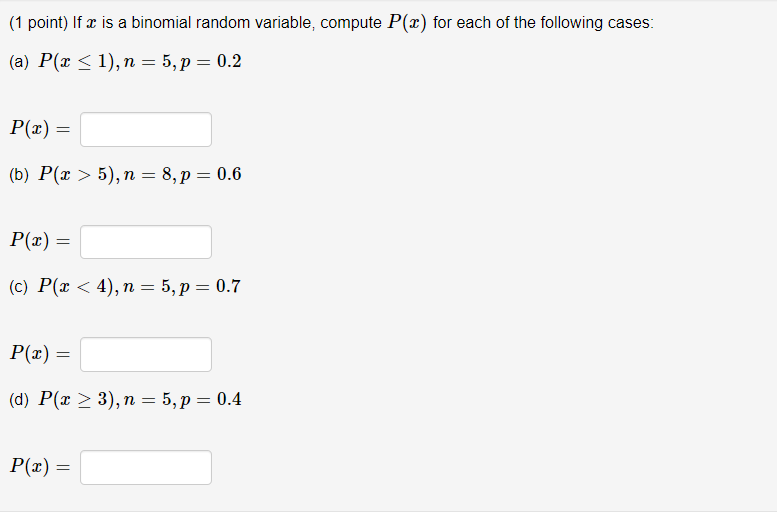Click the P(x) formula in the question header
Image resolution: width=777 pixels, height=513 pixels.
[407, 23]
